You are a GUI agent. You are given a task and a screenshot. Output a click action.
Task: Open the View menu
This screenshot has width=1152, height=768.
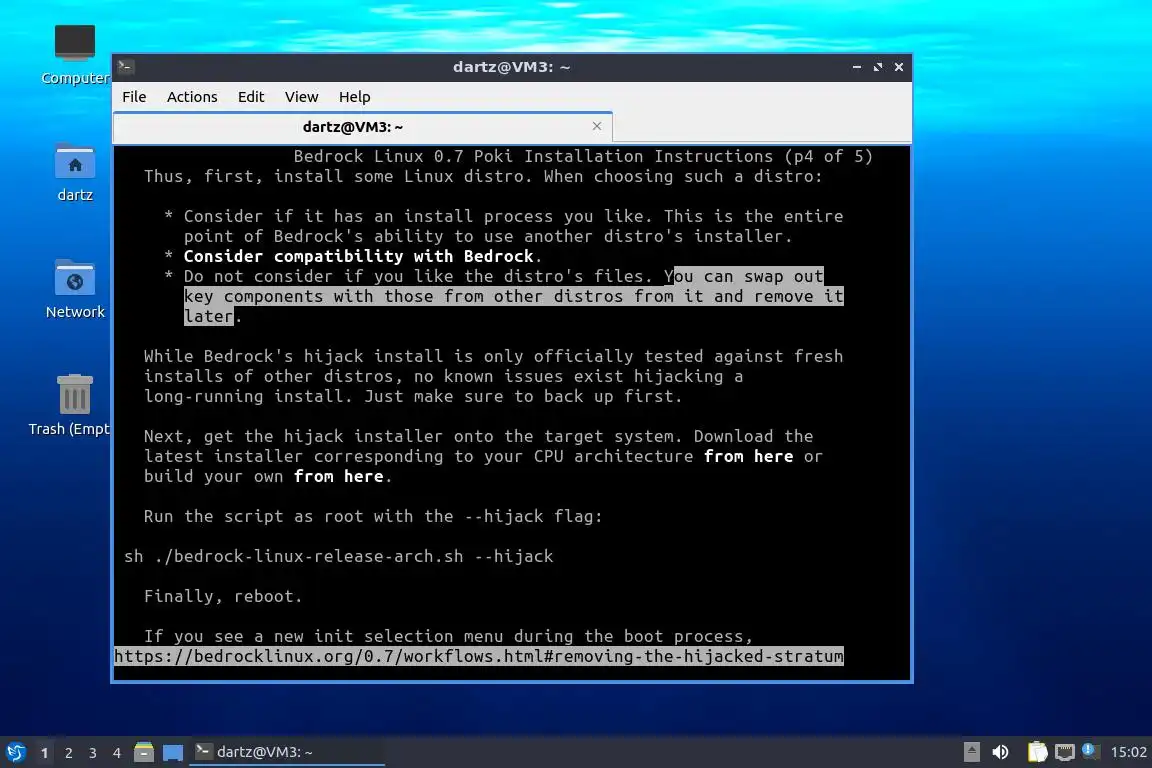pyautogui.click(x=301, y=97)
